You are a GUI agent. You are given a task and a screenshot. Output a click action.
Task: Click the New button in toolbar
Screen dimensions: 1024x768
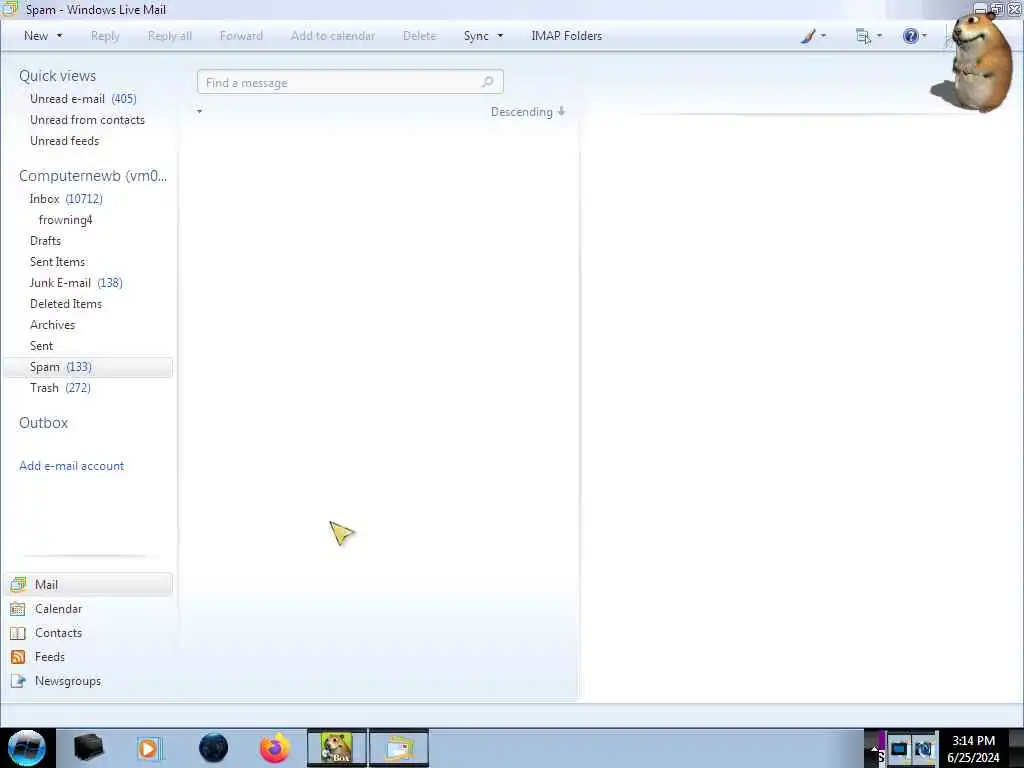point(36,36)
